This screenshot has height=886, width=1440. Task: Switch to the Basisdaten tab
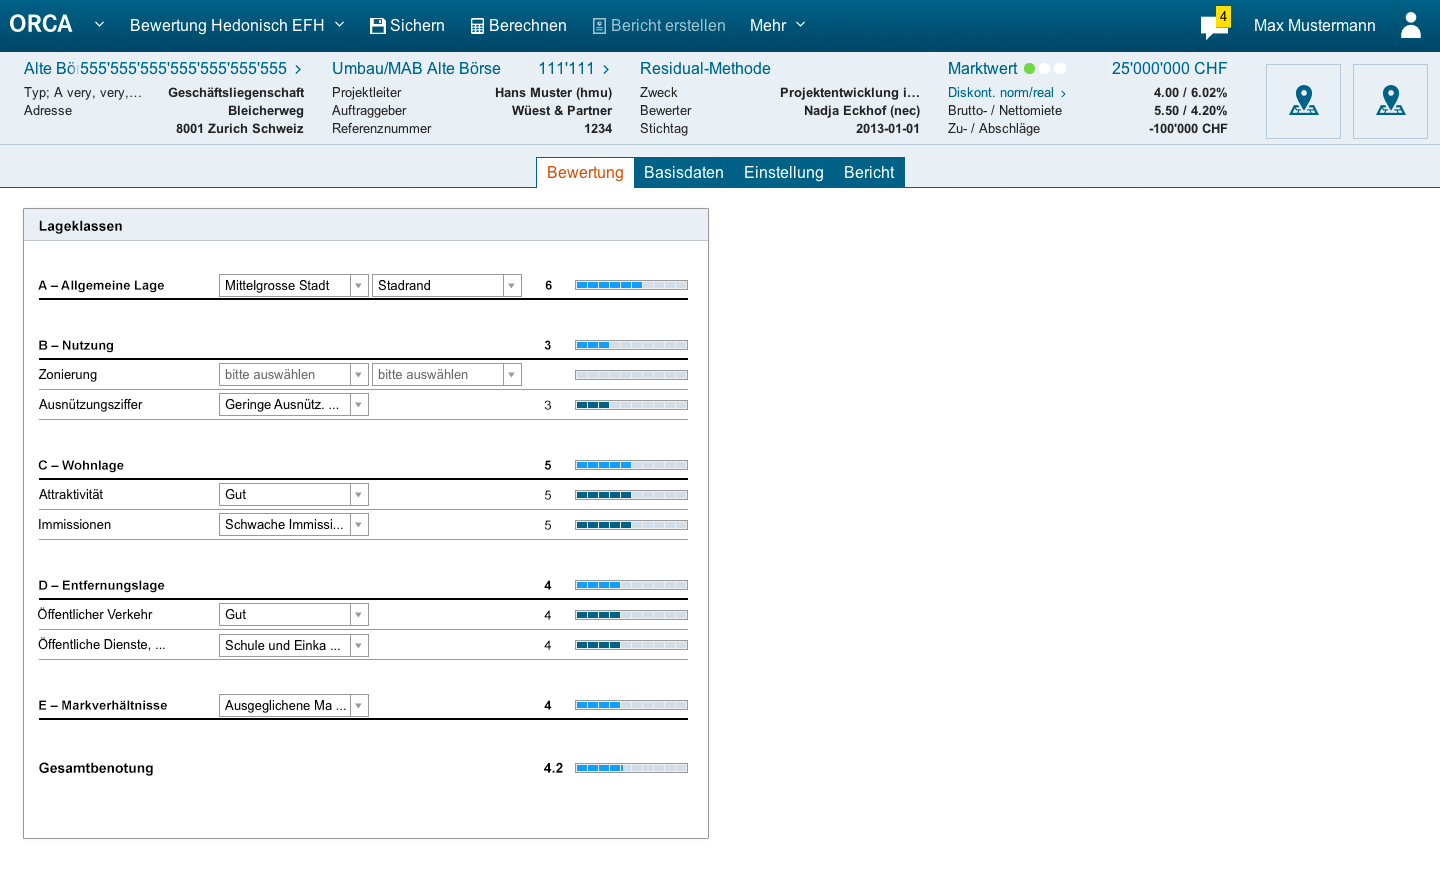pos(684,172)
